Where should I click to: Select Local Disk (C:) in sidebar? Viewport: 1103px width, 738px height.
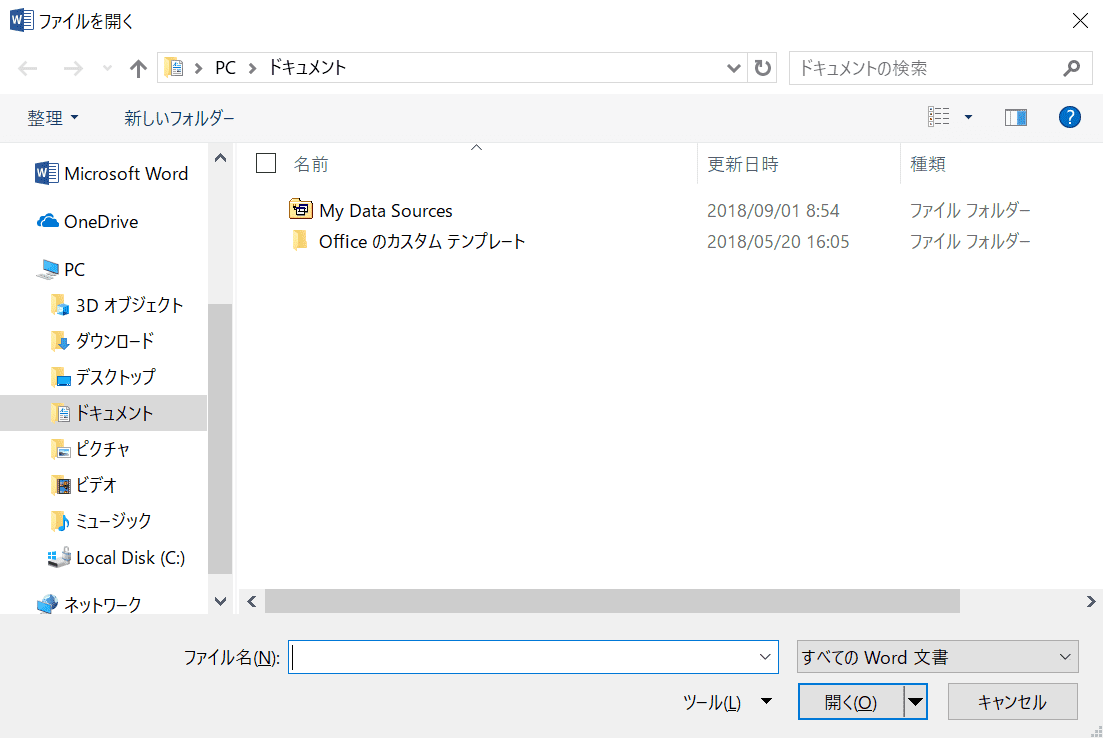point(116,558)
